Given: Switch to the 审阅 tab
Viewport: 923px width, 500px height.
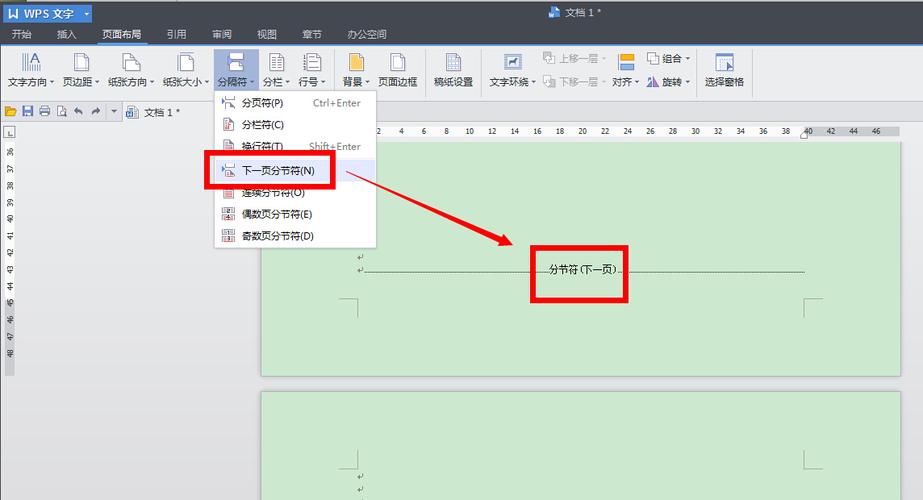Looking at the screenshot, I should point(222,34).
